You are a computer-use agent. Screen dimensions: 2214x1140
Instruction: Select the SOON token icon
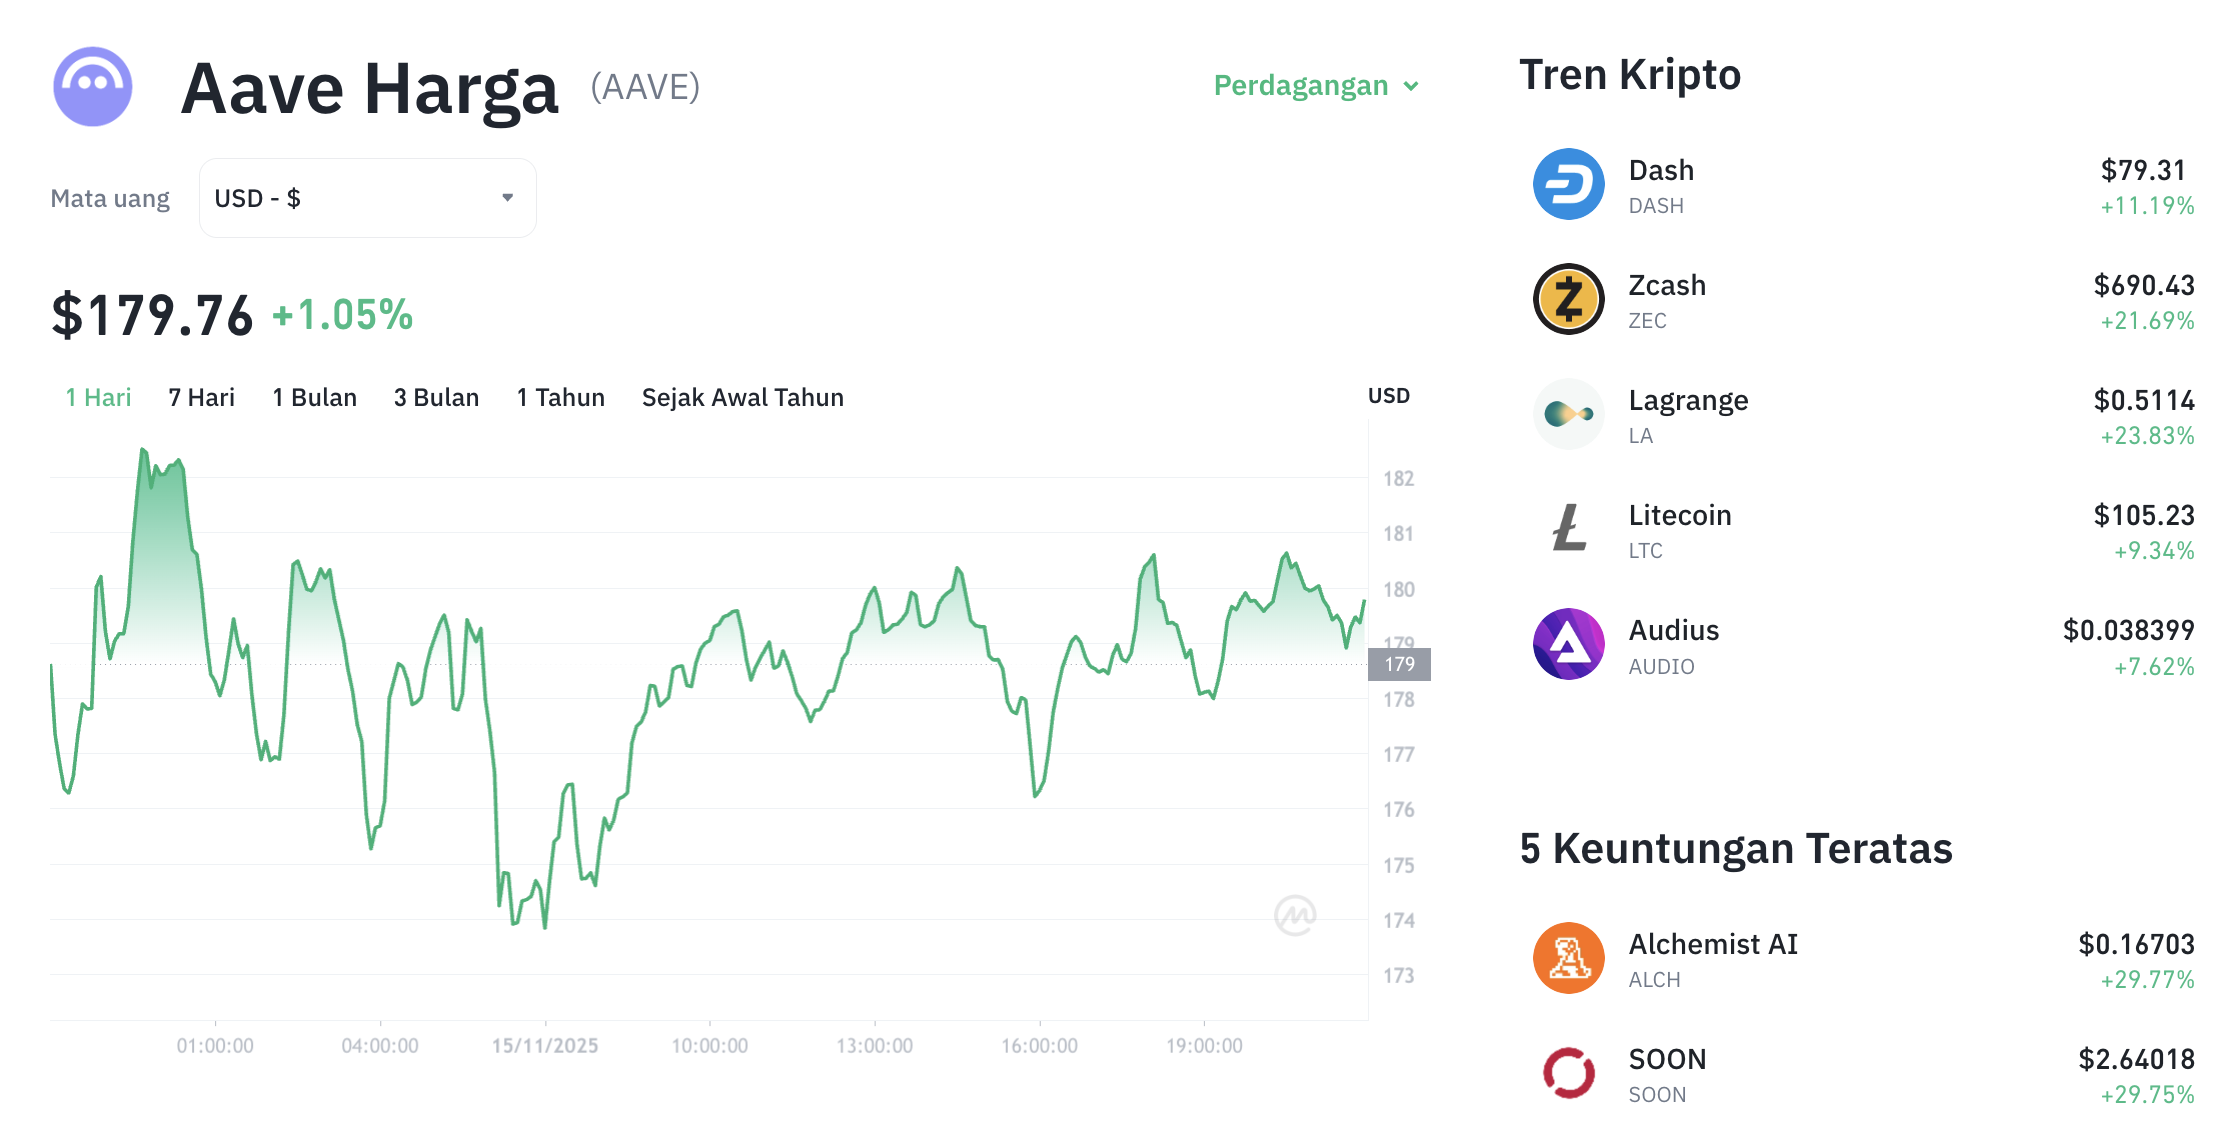pos(1568,1072)
